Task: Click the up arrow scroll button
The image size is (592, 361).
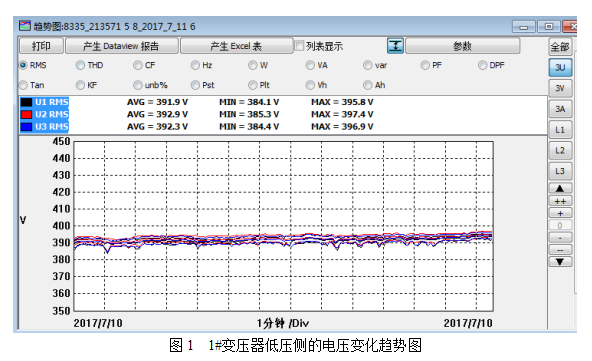Action: (560, 188)
